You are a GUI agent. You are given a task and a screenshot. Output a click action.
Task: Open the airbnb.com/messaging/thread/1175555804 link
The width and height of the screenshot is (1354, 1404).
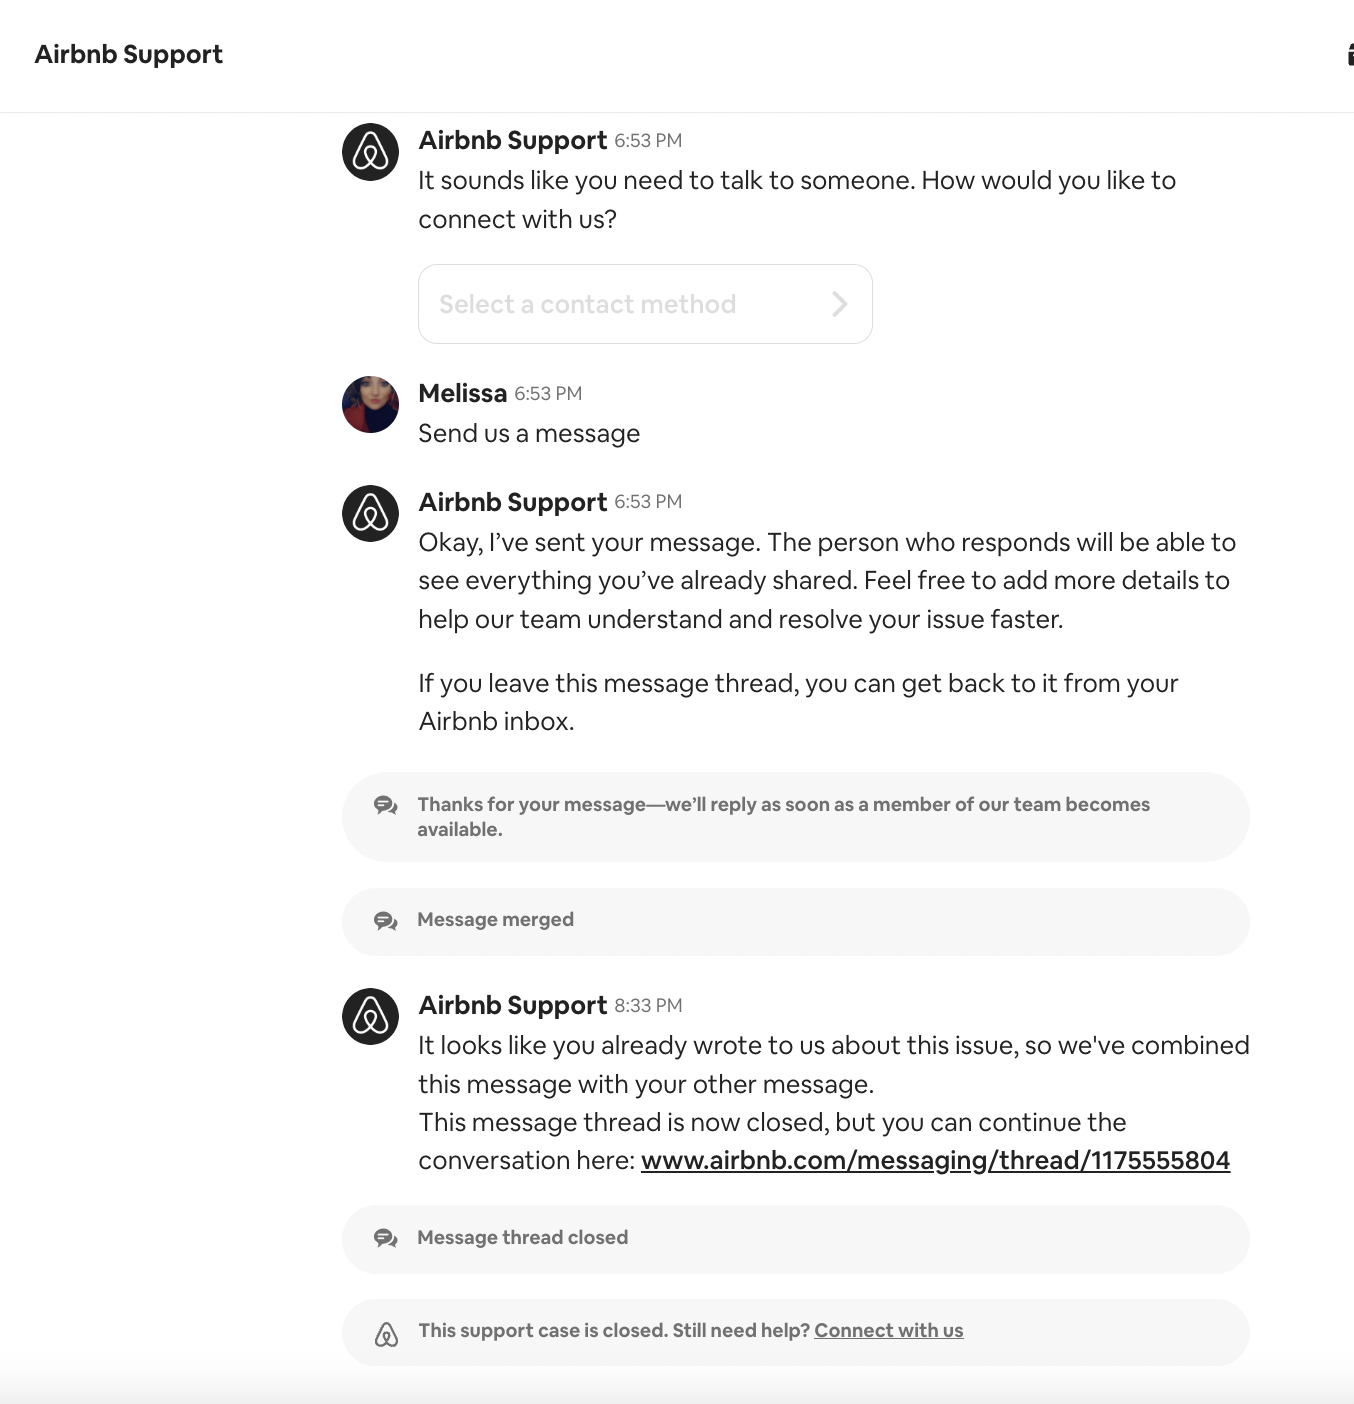(x=935, y=1160)
